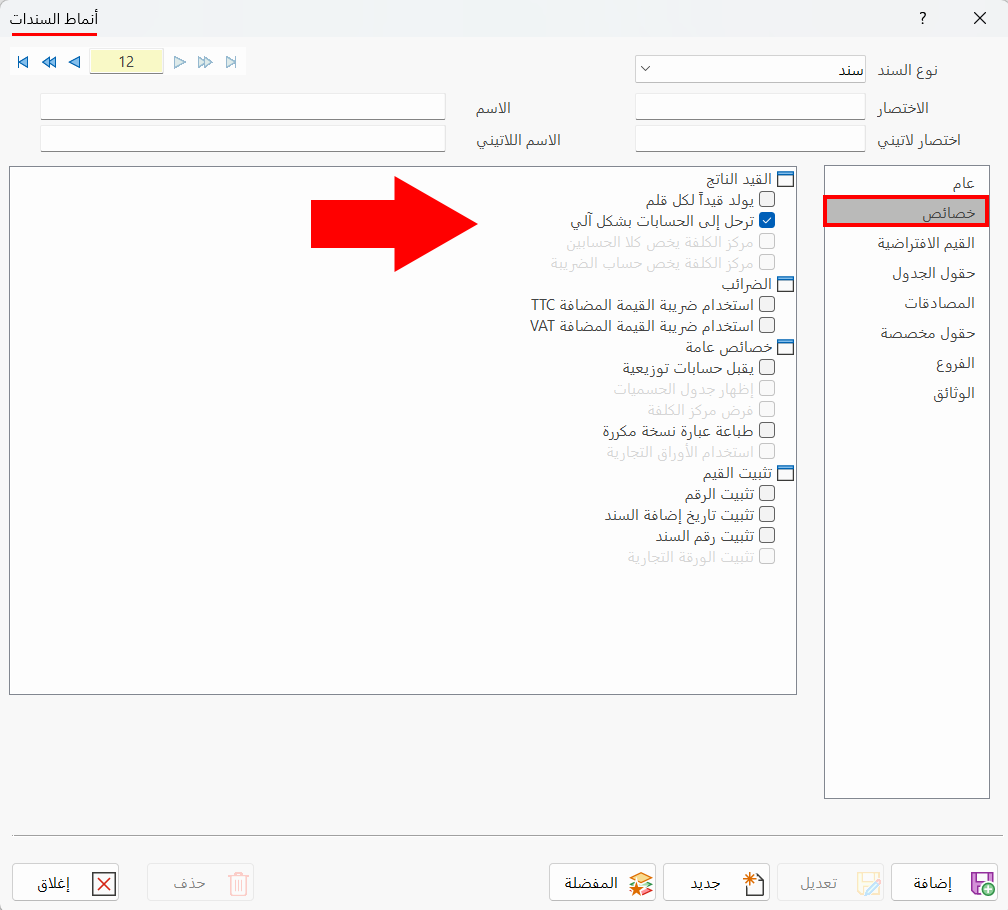Focus the الاسم اللاتيني input field

tap(243, 139)
